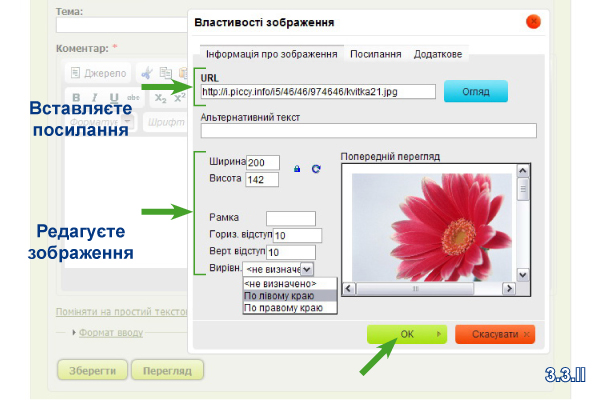The height and width of the screenshot is (400, 600).
Task: Click the reset size refresh icon
Action: (316, 169)
